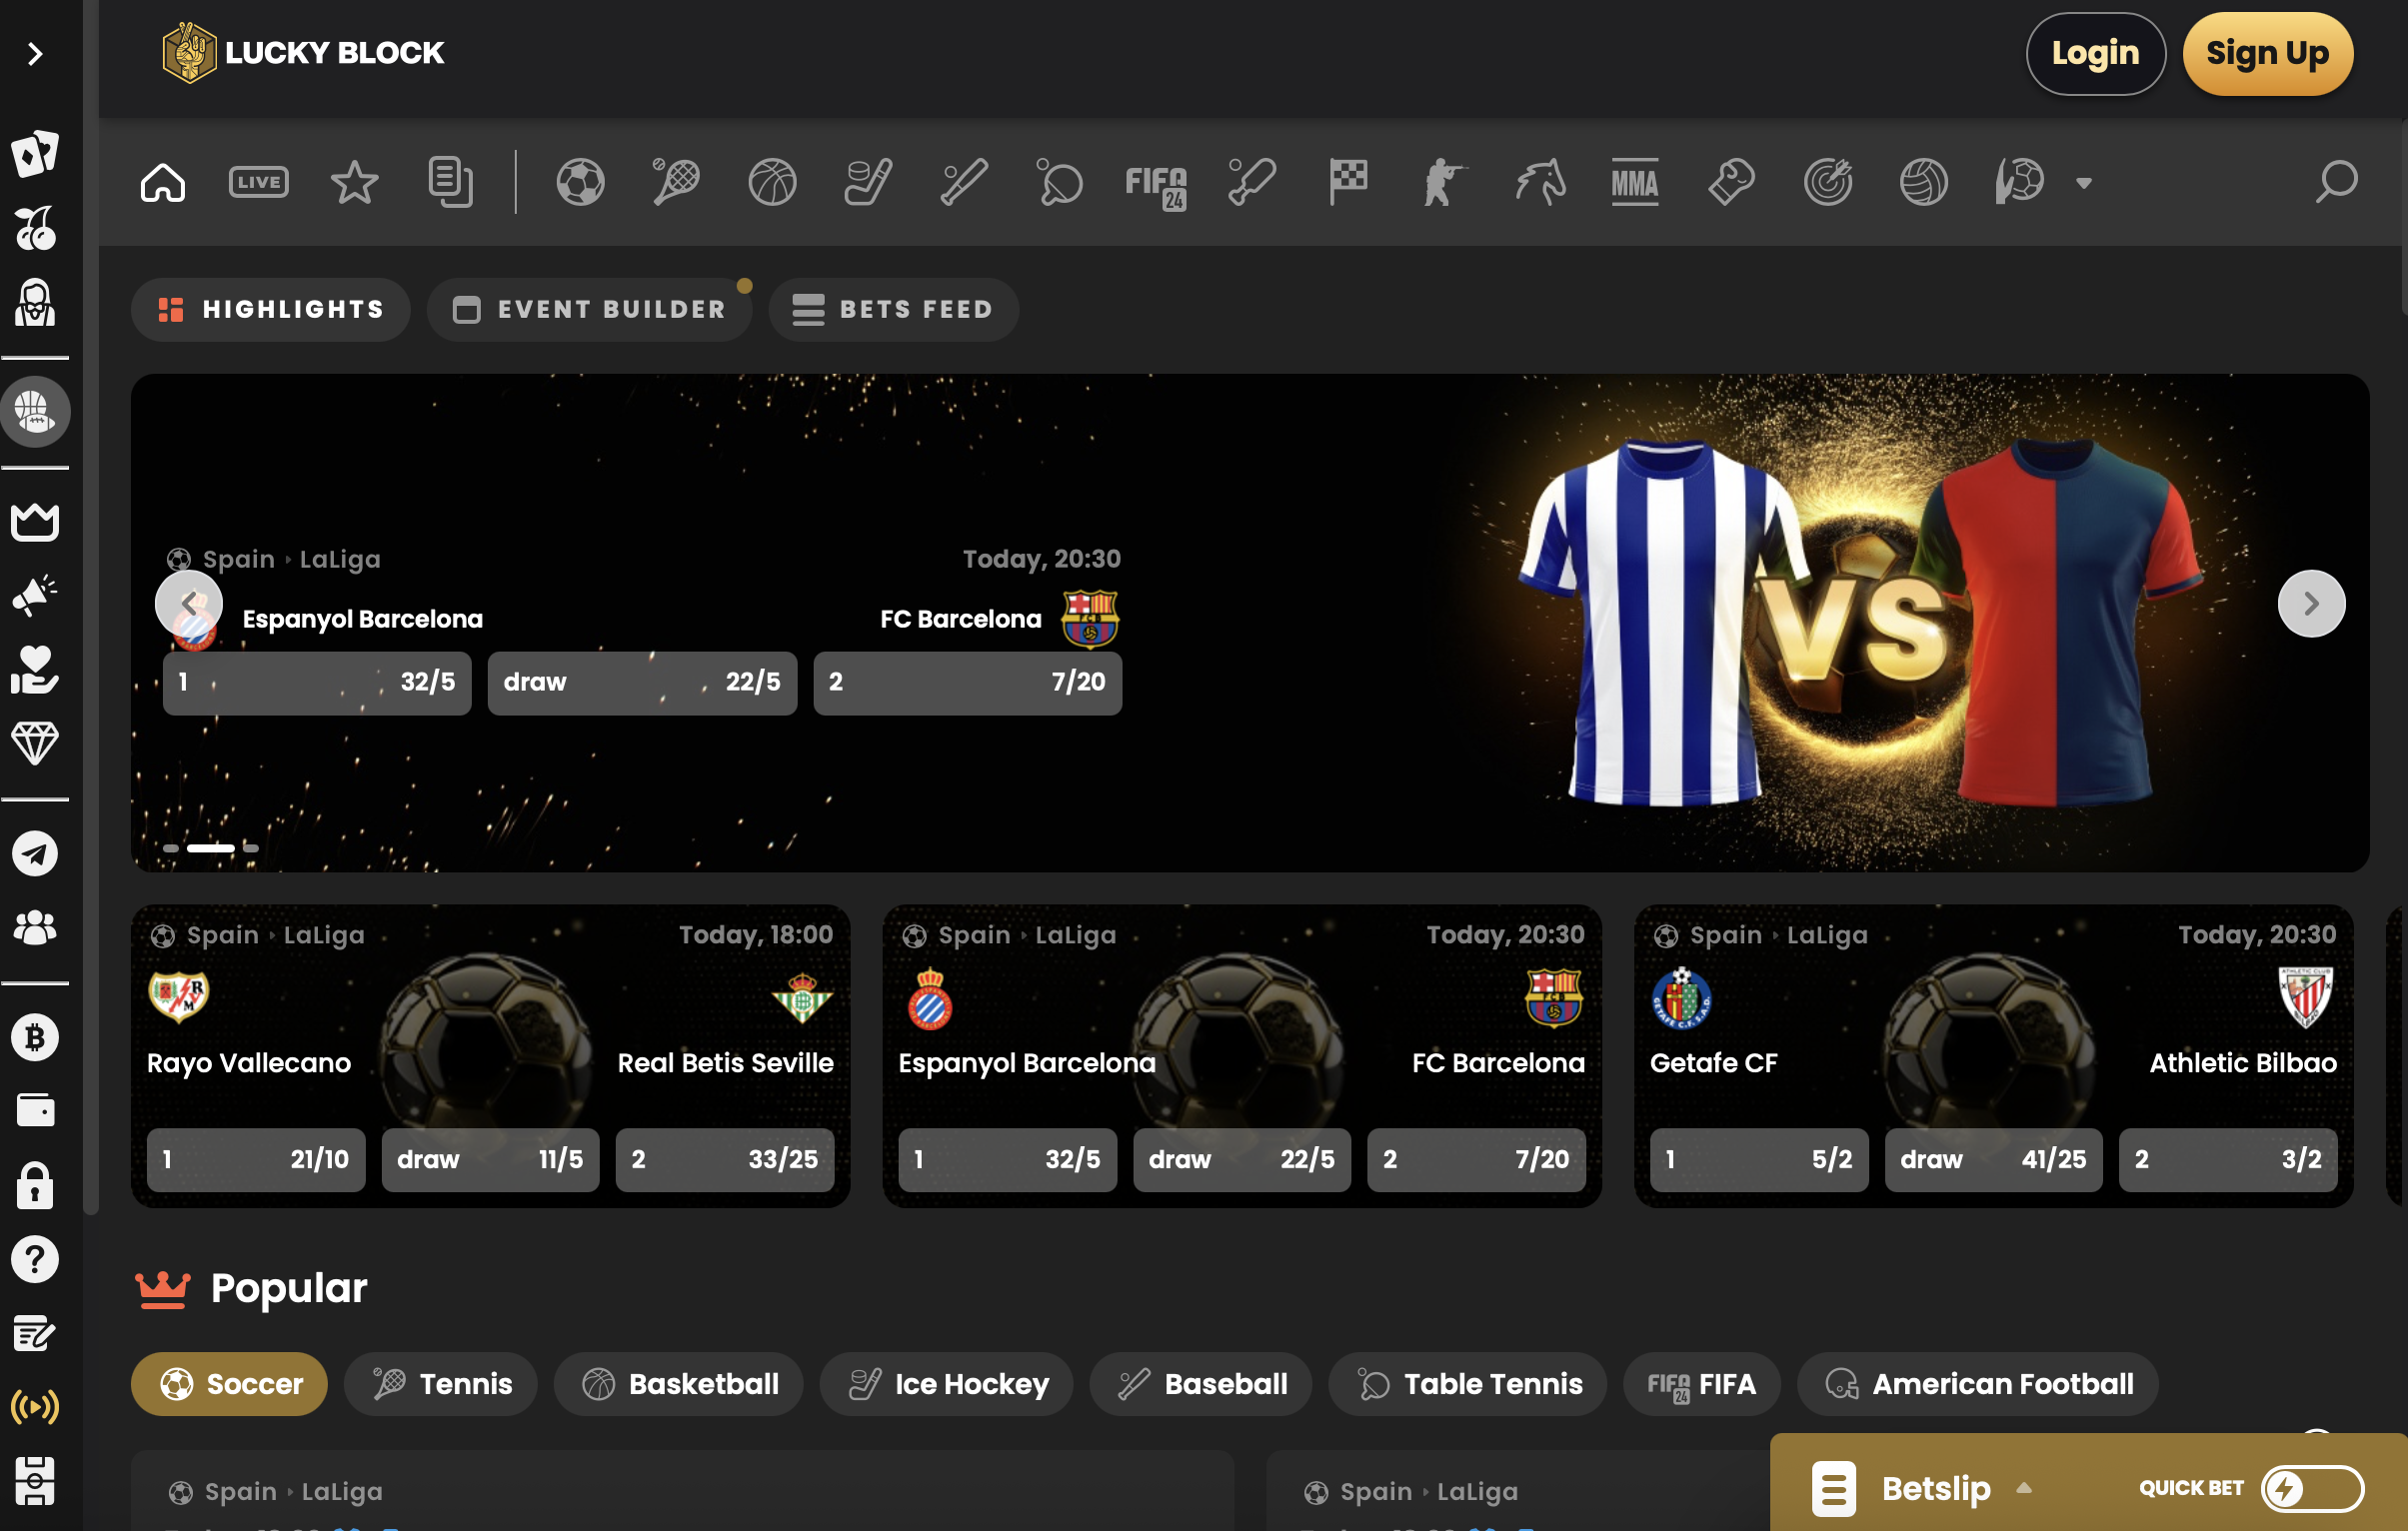Image resolution: width=2408 pixels, height=1531 pixels.
Task: Open the diamond icon in sidebar
Action: (35, 743)
